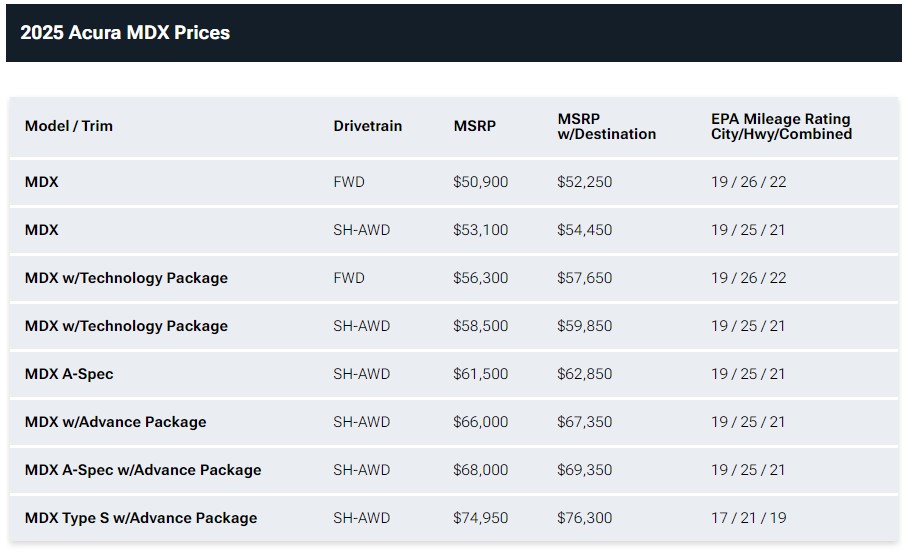This screenshot has width=909, height=552.
Task: Select MDX w/Technology Package FWD trim name
Action: (126, 278)
